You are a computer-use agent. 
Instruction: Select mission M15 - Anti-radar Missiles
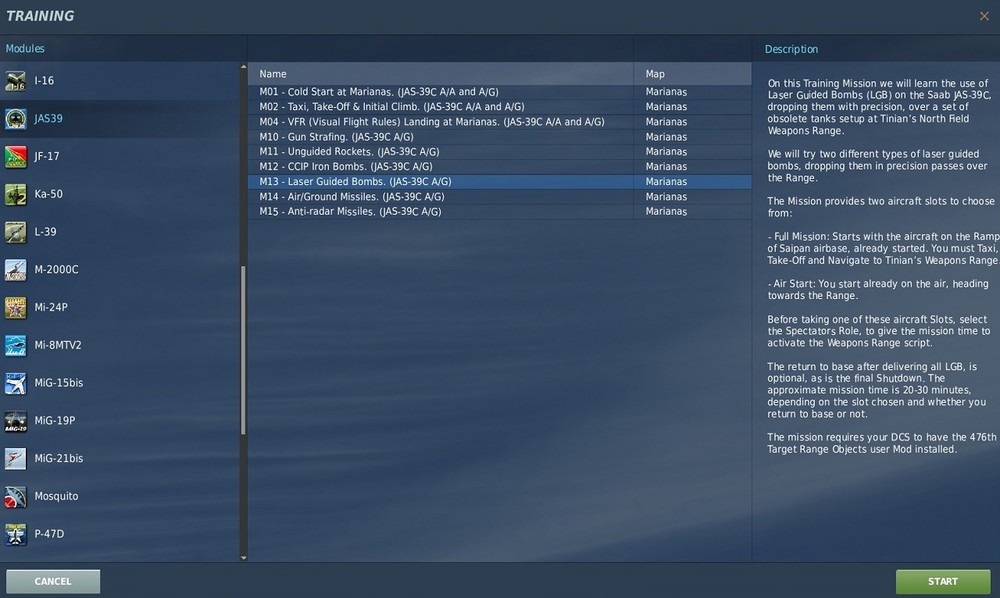pos(499,212)
